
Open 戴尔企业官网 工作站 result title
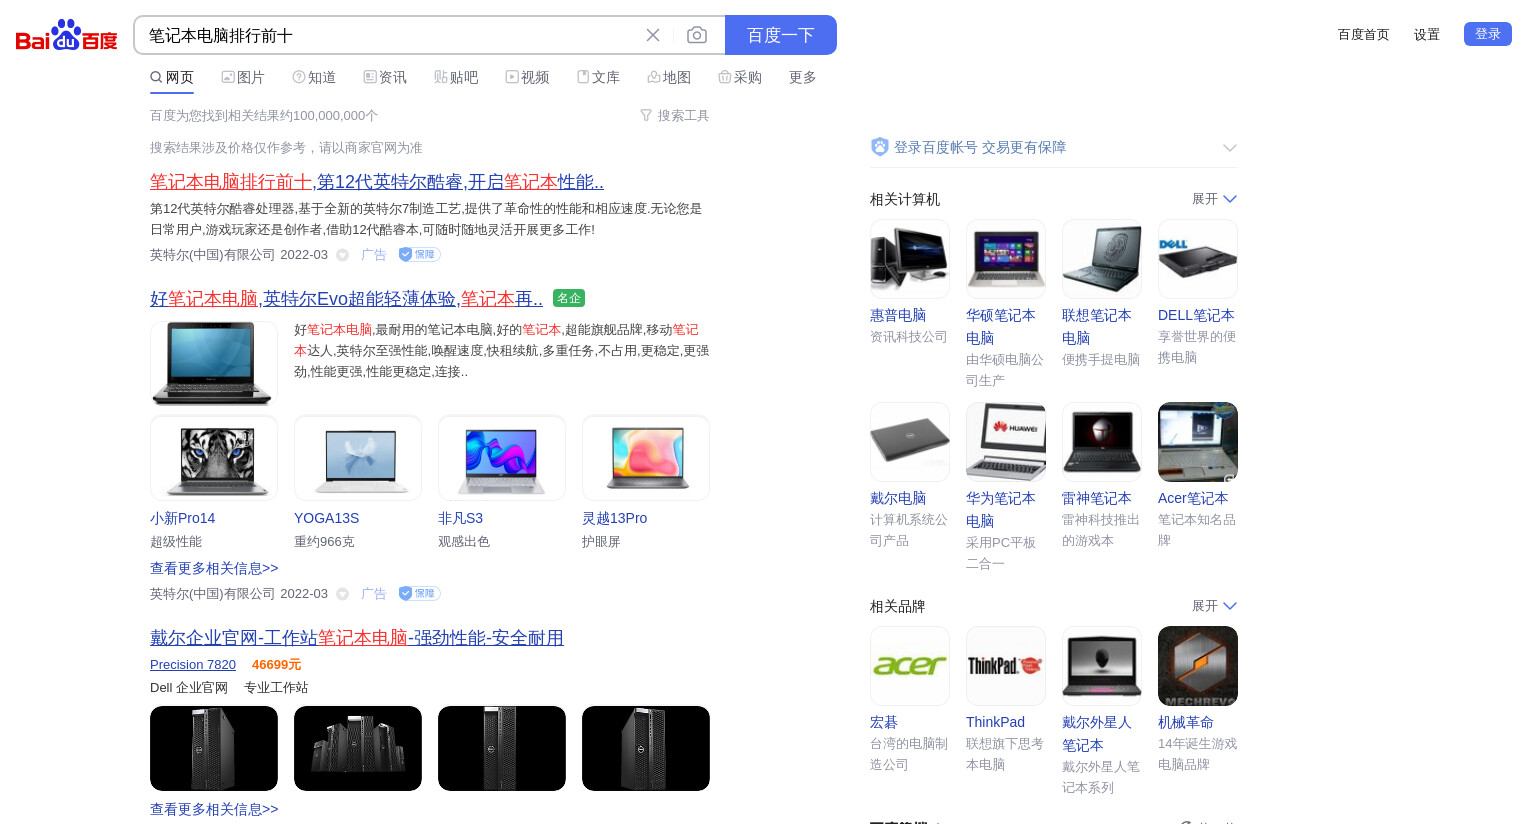(x=357, y=638)
